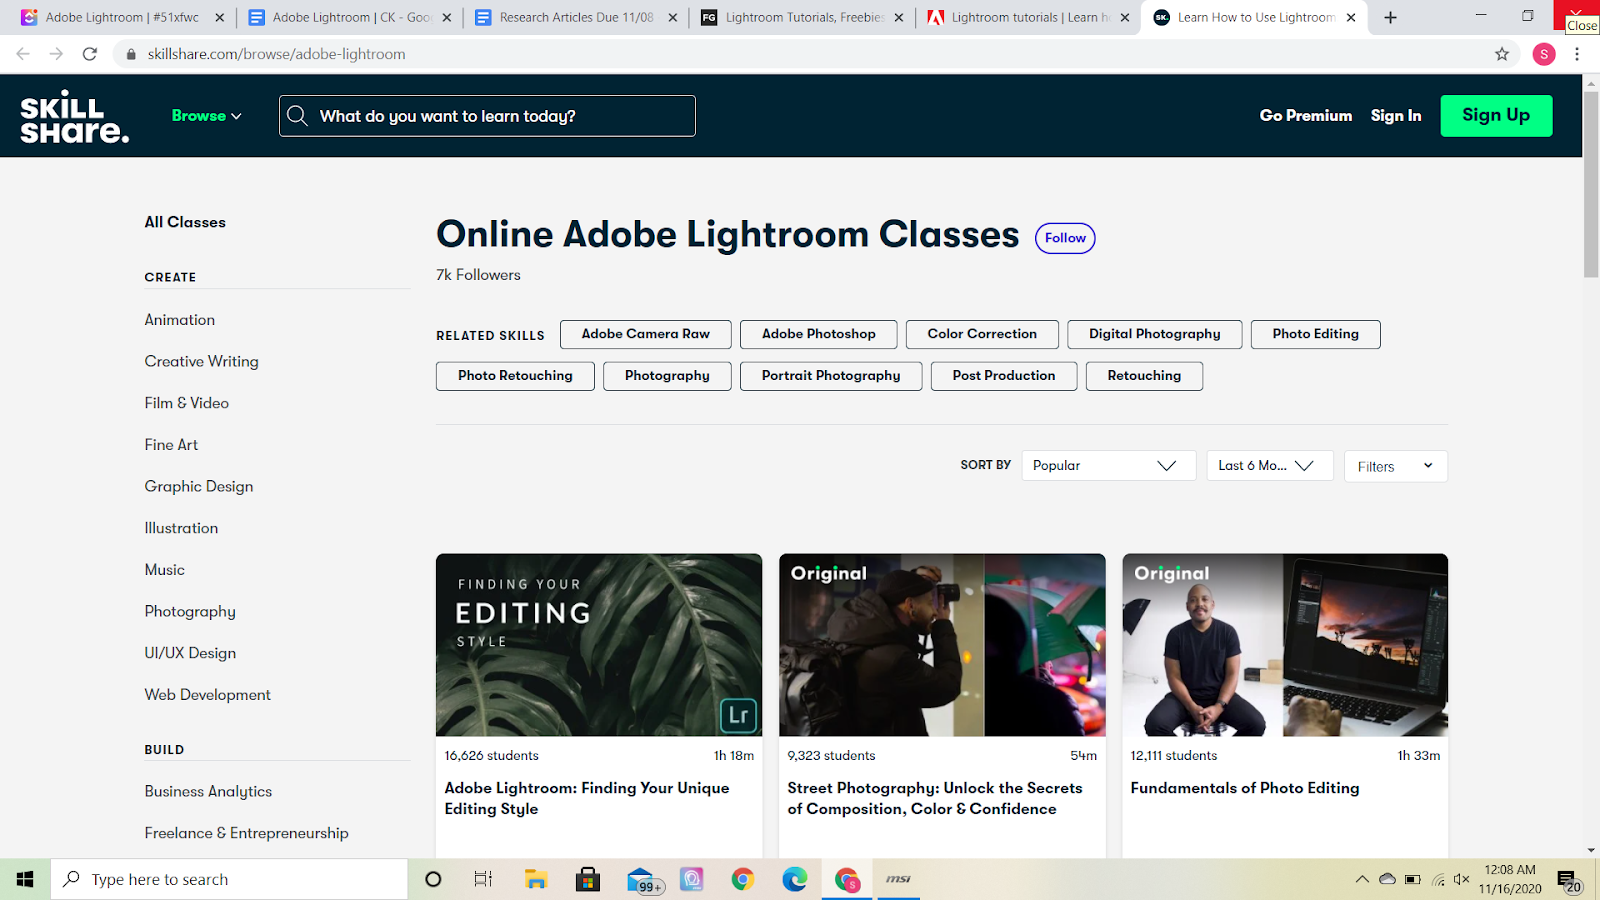Click the Portrait Photography skill tag
The width and height of the screenshot is (1600, 900).
tap(831, 376)
